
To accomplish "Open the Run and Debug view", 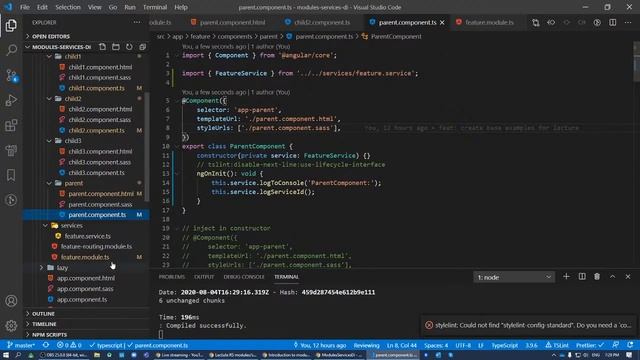I will [x=11, y=100].
